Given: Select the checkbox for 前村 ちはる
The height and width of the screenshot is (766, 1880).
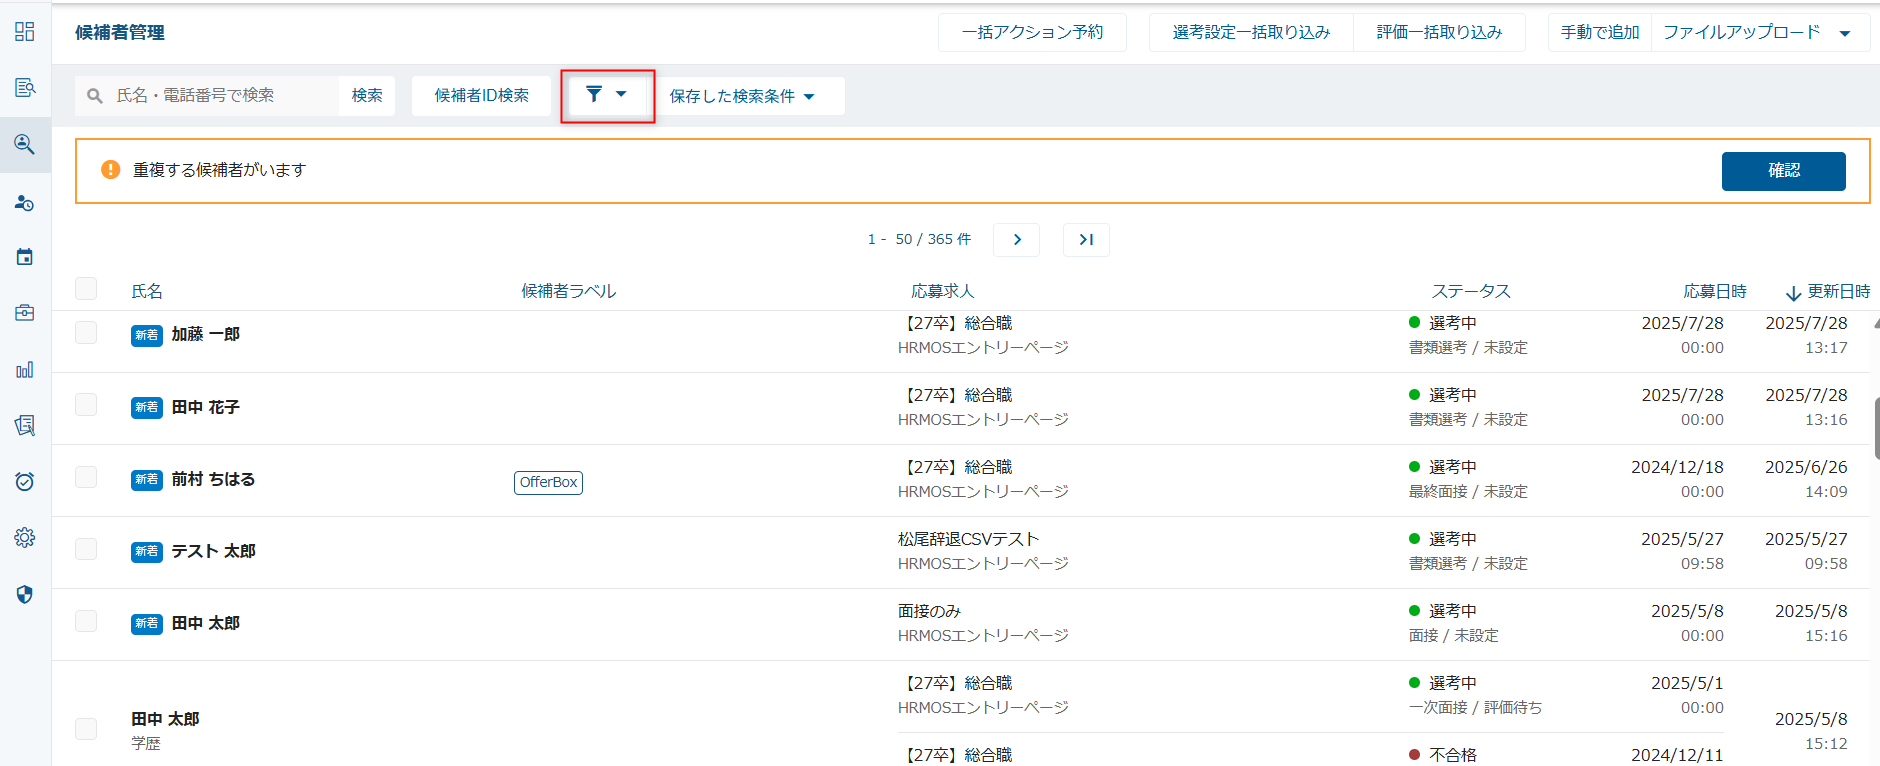Looking at the screenshot, I should pos(86,477).
